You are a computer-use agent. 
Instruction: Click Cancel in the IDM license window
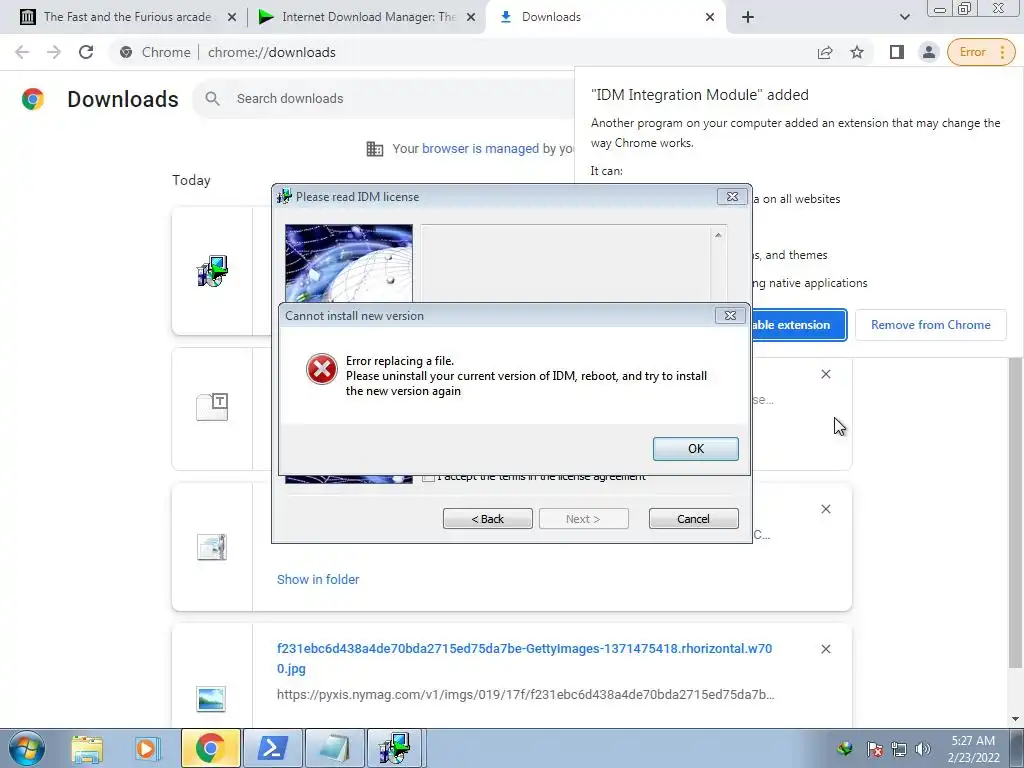pos(694,519)
